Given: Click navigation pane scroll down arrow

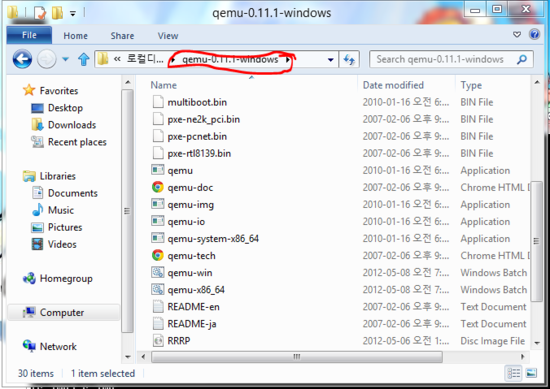Looking at the screenshot, I should [128, 357].
